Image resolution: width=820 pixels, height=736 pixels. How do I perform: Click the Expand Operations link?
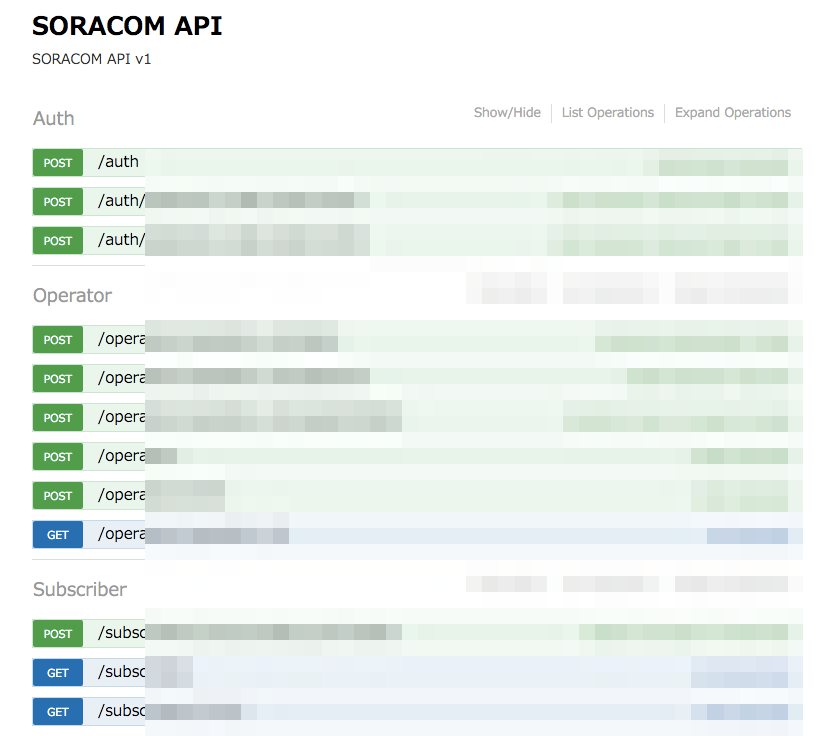click(x=732, y=112)
